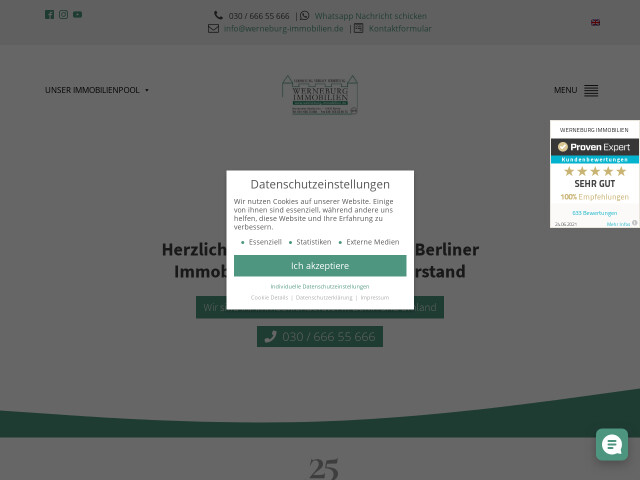Click the info@werneburg-immobilien.de email link
The width and height of the screenshot is (640, 480).
click(283, 29)
